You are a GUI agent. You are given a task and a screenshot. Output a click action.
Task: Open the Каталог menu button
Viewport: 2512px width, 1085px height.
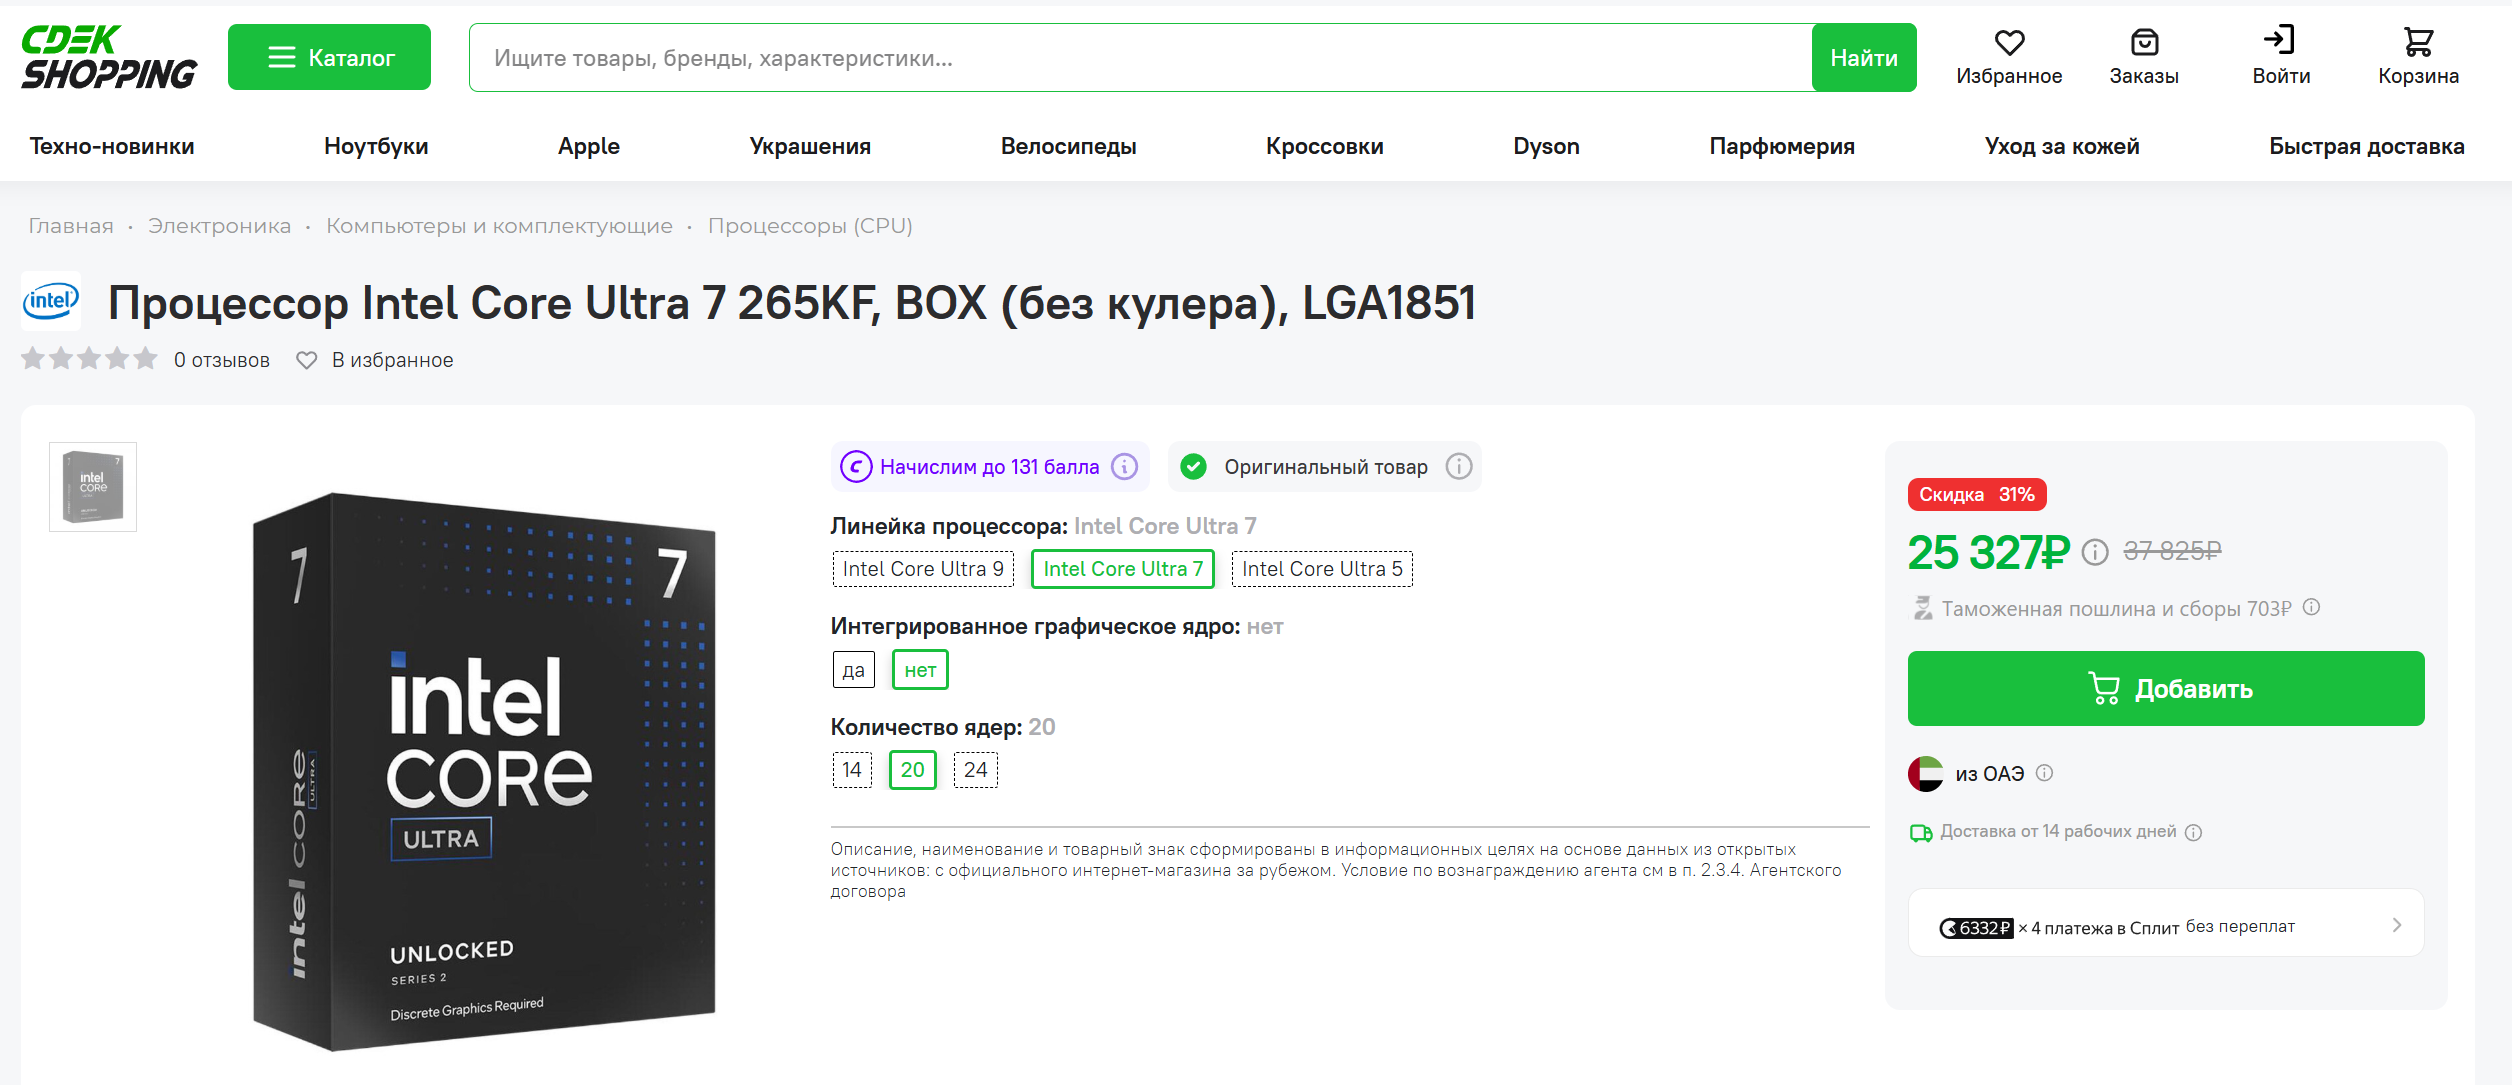(x=329, y=57)
